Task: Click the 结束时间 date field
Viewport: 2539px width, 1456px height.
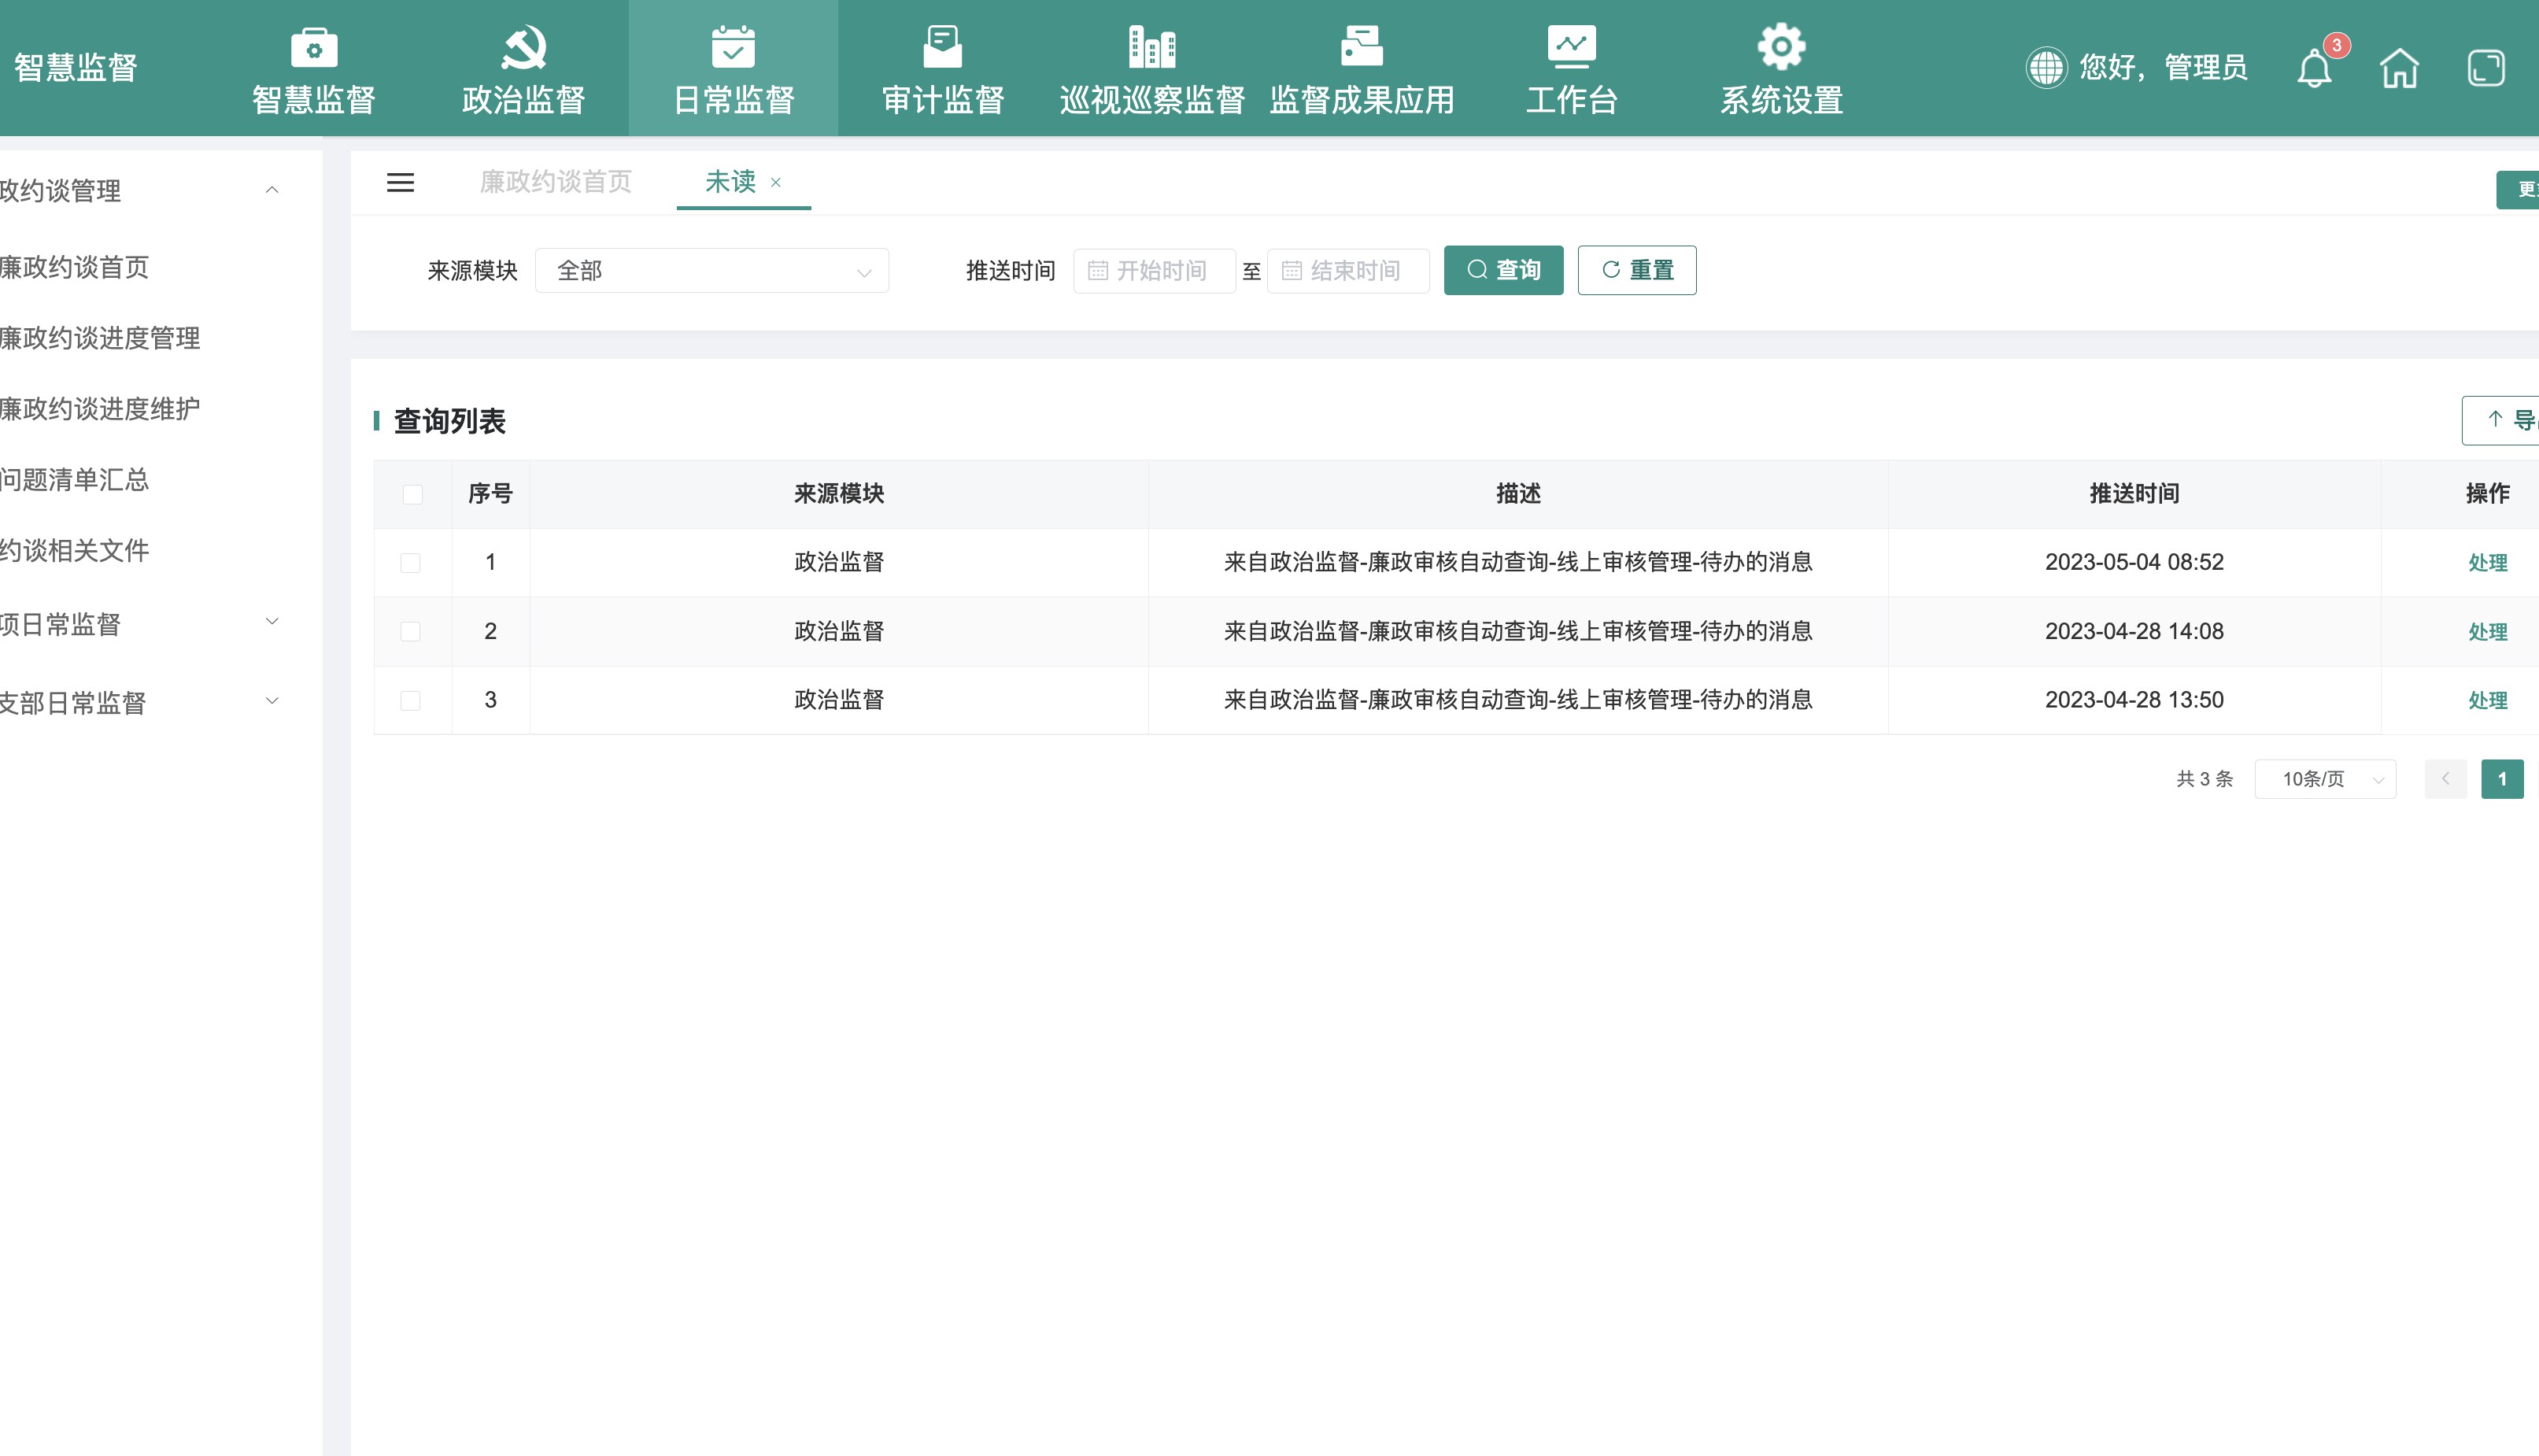Action: [1348, 270]
